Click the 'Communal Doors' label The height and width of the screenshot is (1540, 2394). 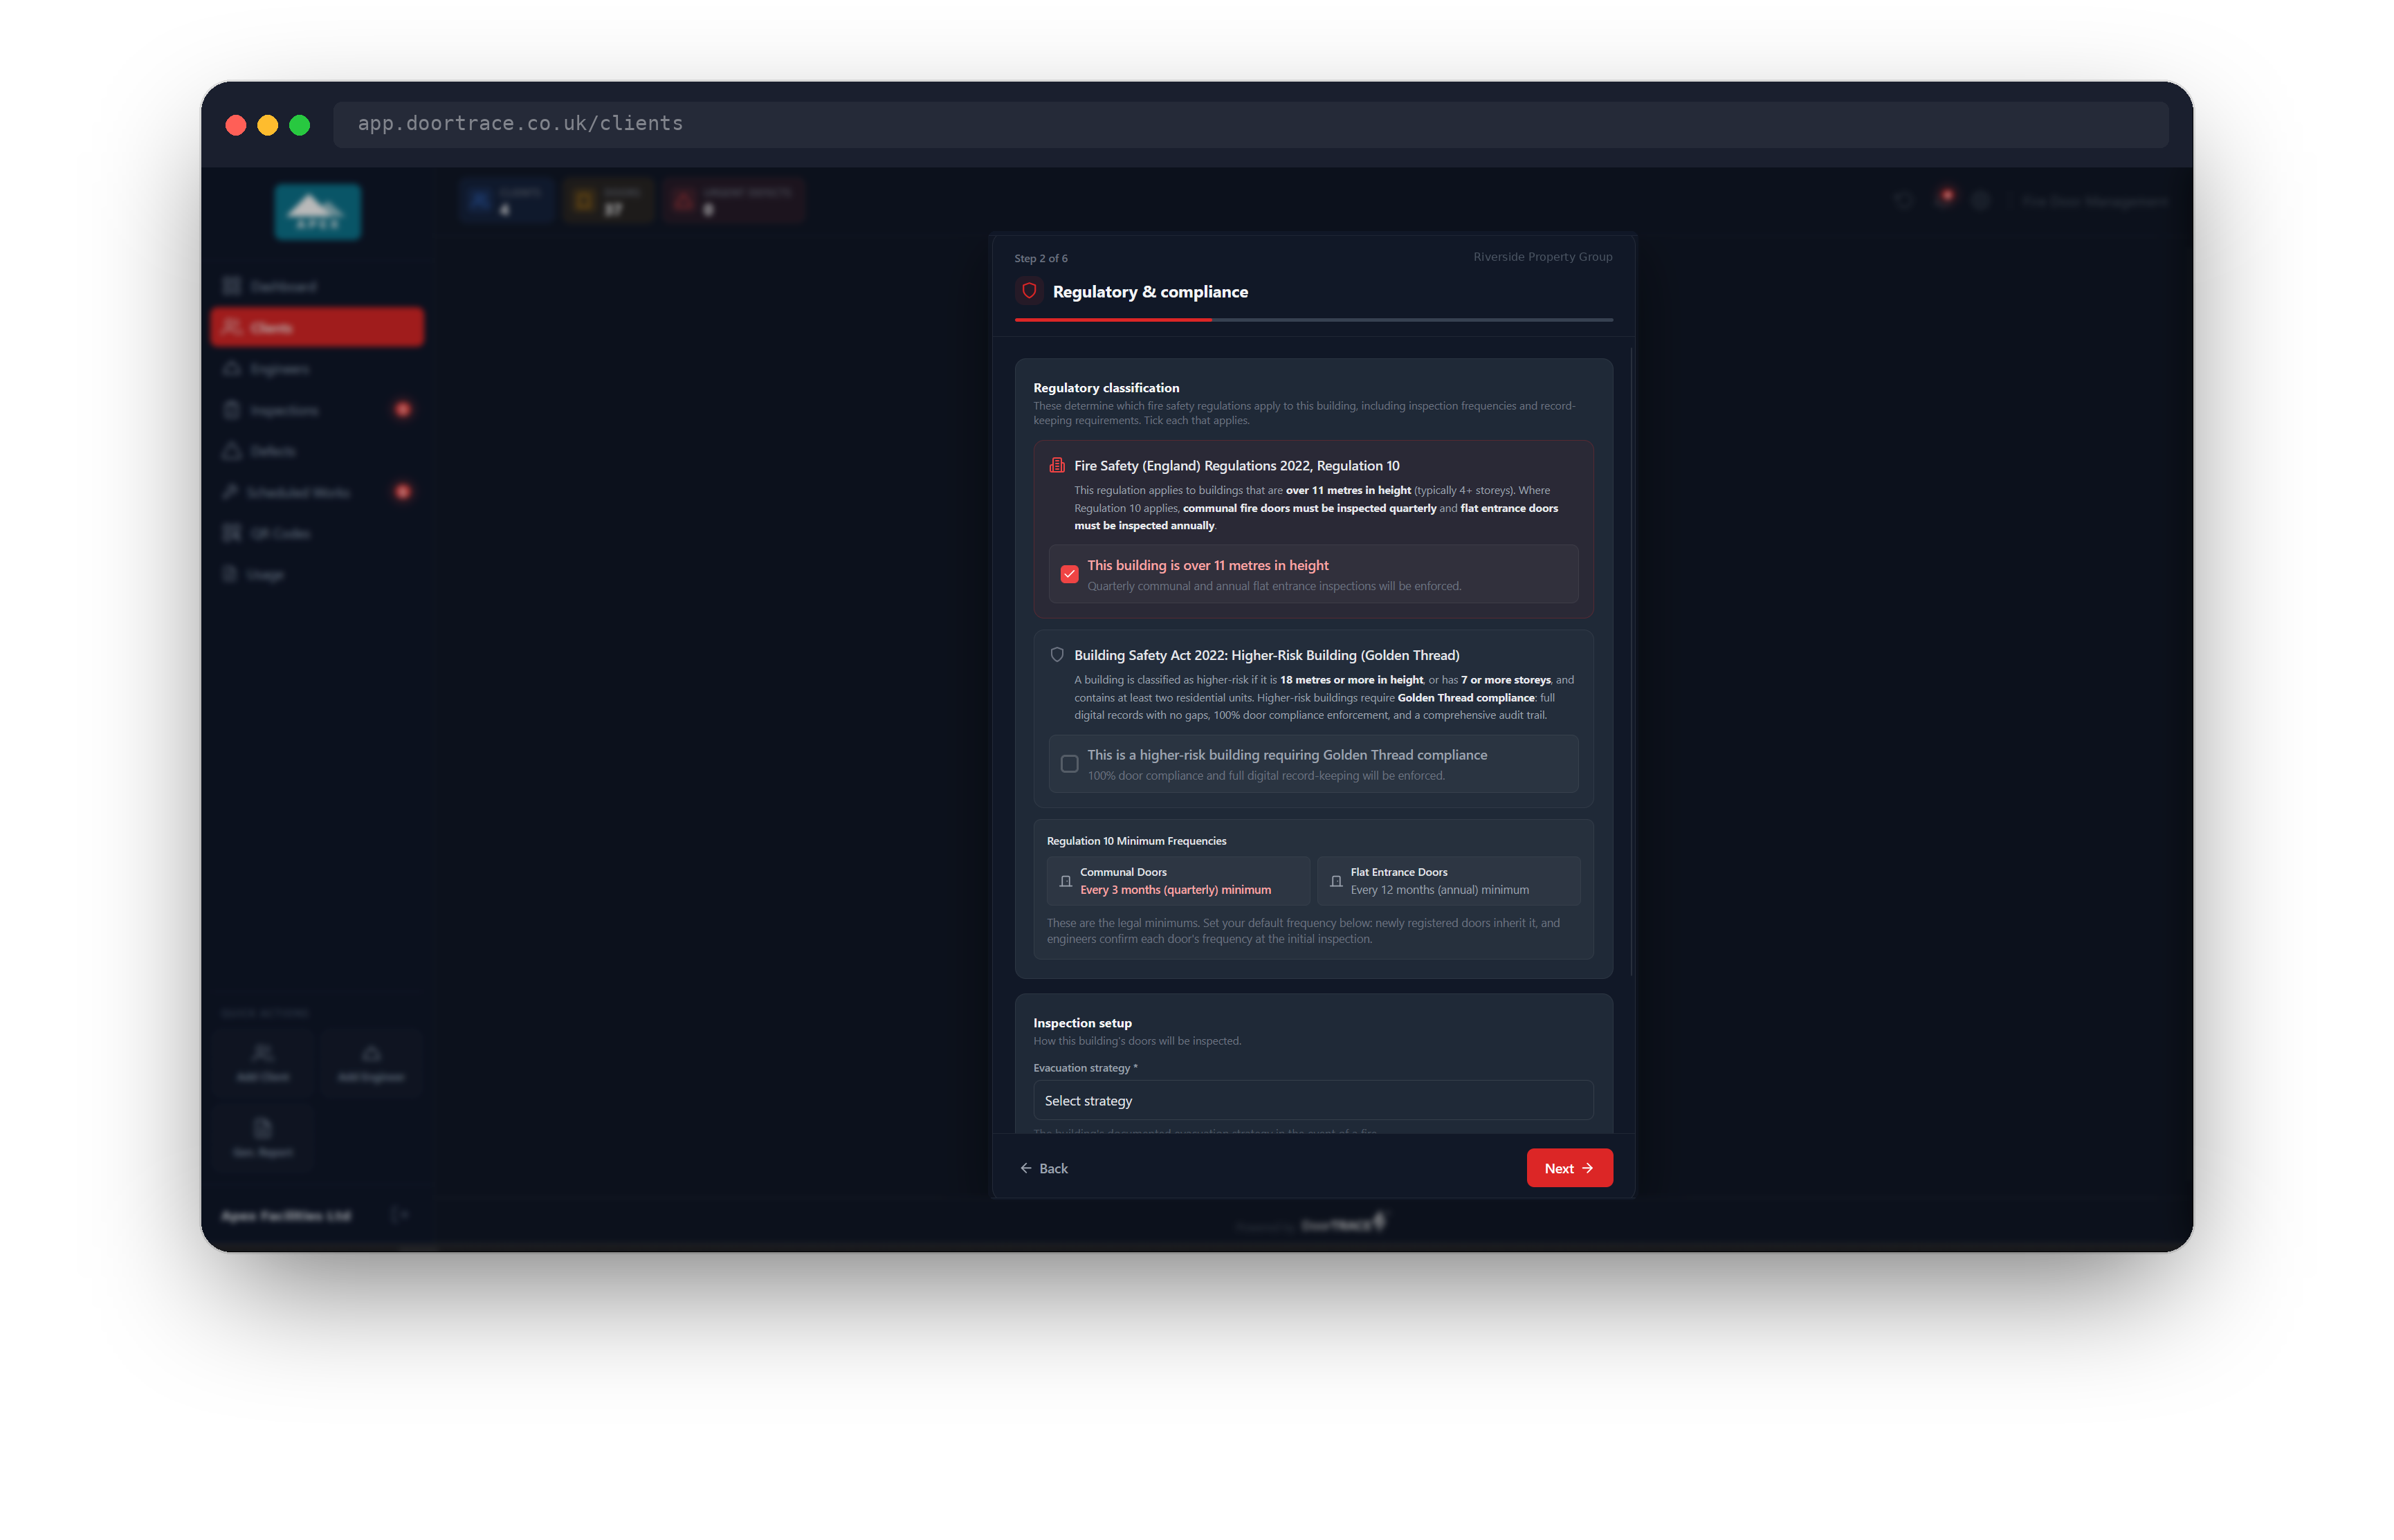[1123, 872]
